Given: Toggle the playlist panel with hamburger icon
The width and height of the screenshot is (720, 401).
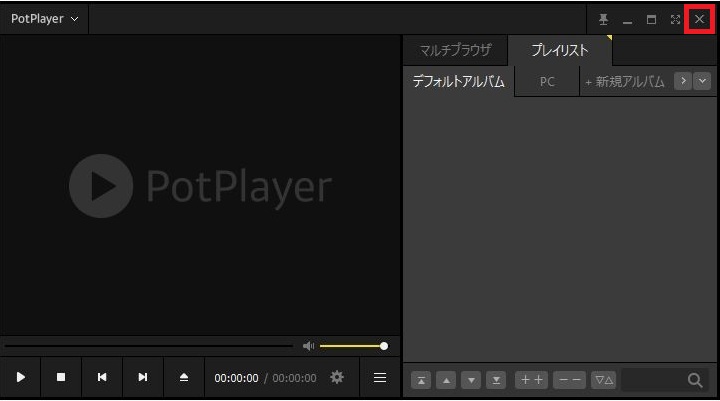Looking at the screenshot, I should (380, 377).
